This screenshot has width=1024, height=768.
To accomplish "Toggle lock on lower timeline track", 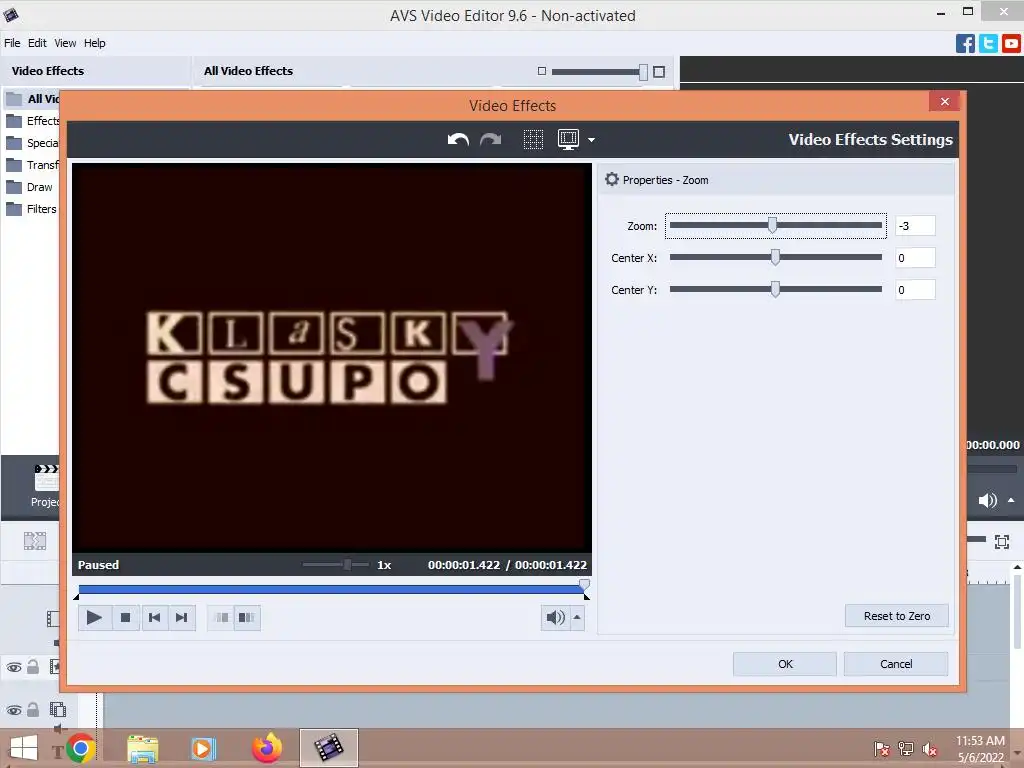I will (33, 709).
